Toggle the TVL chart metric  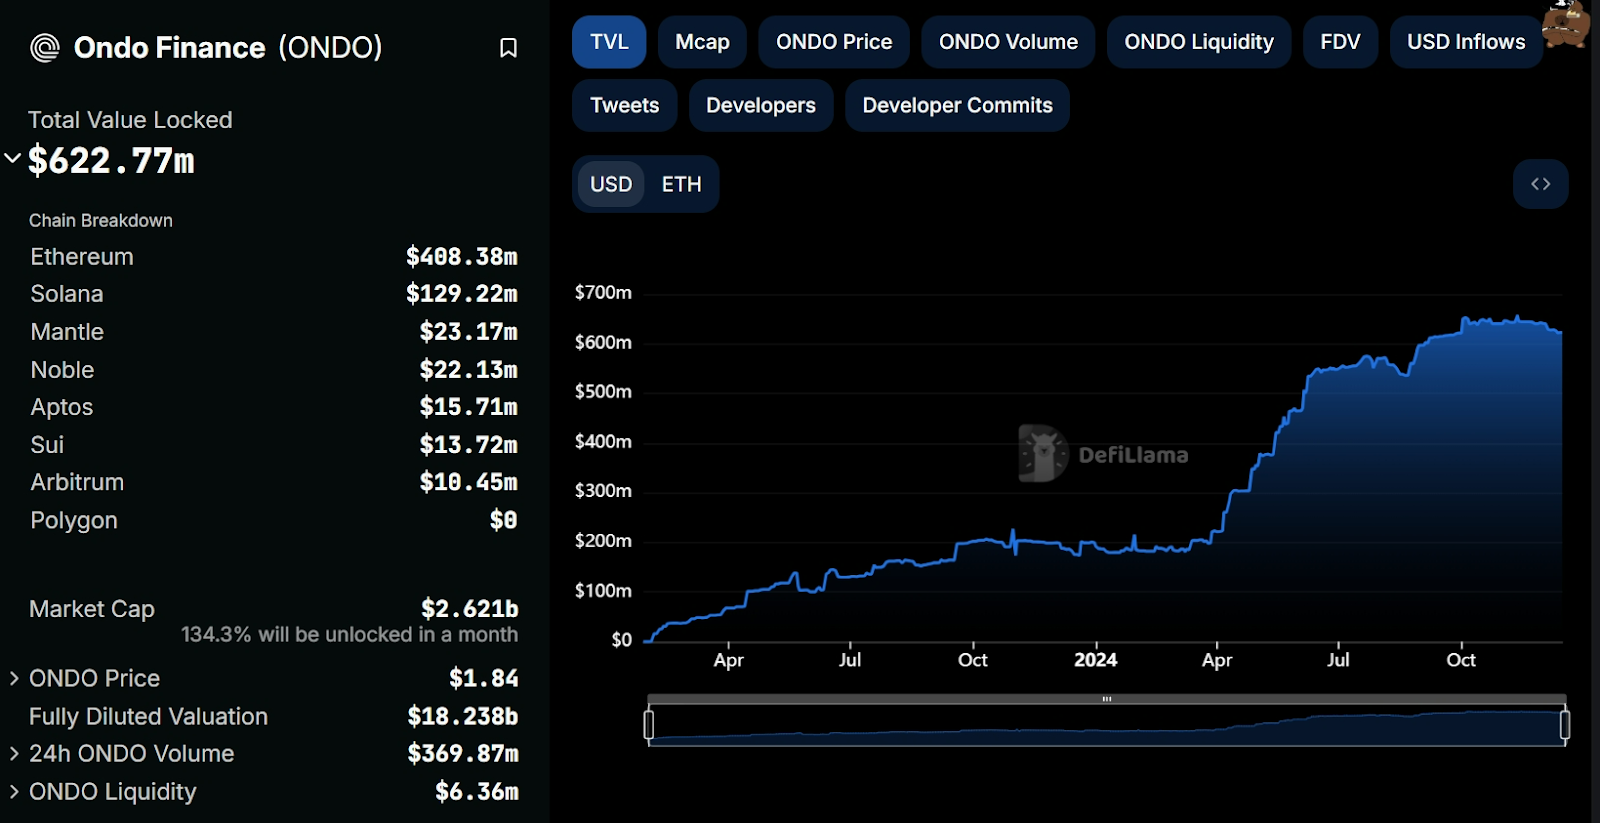(x=609, y=42)
